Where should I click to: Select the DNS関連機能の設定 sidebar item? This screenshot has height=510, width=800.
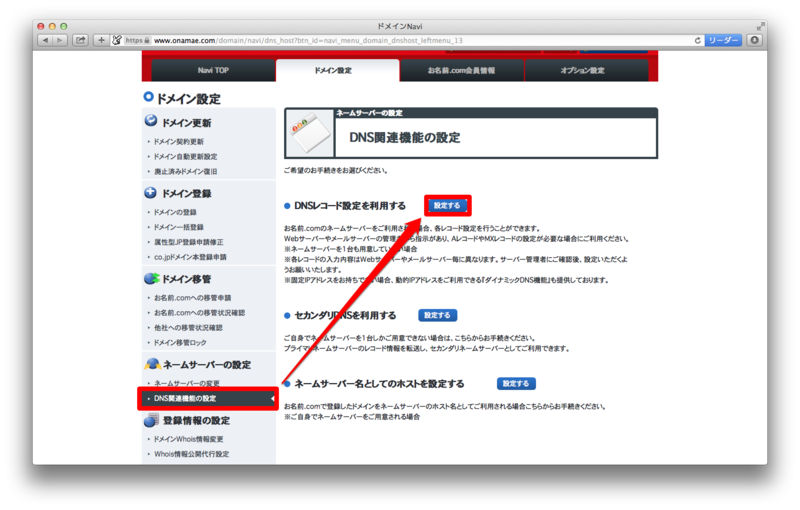(x=208, y=398)
